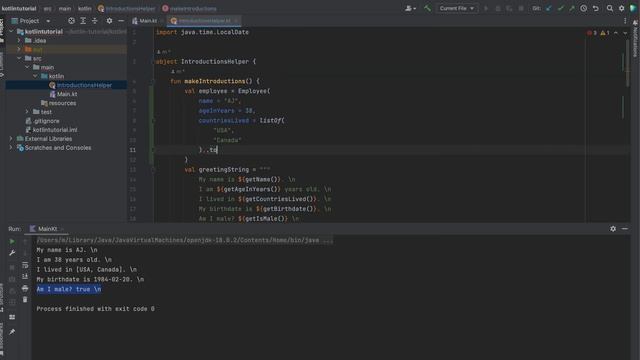Click the highlighted 'Am I male? true' output
Screen dimensions: 640x360
tap(69, 289)
